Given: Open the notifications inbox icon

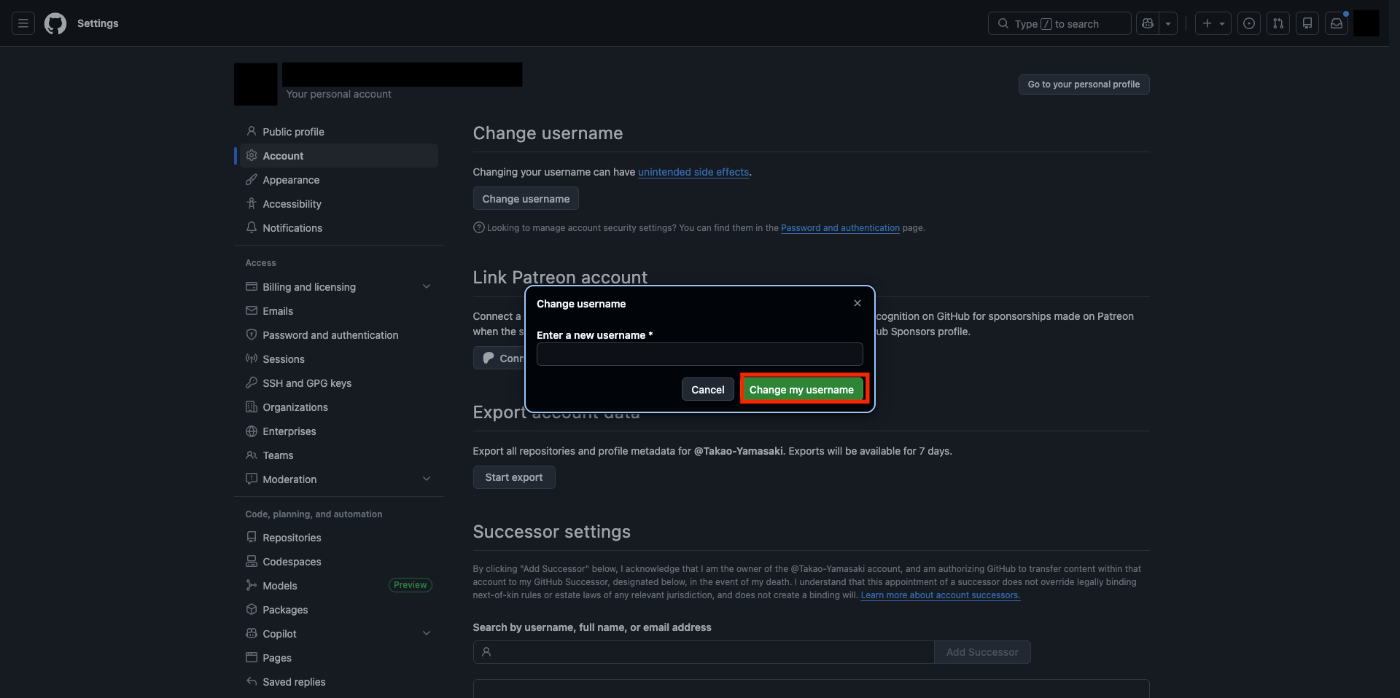Looking at the screenshot, I should (1336, 23).
